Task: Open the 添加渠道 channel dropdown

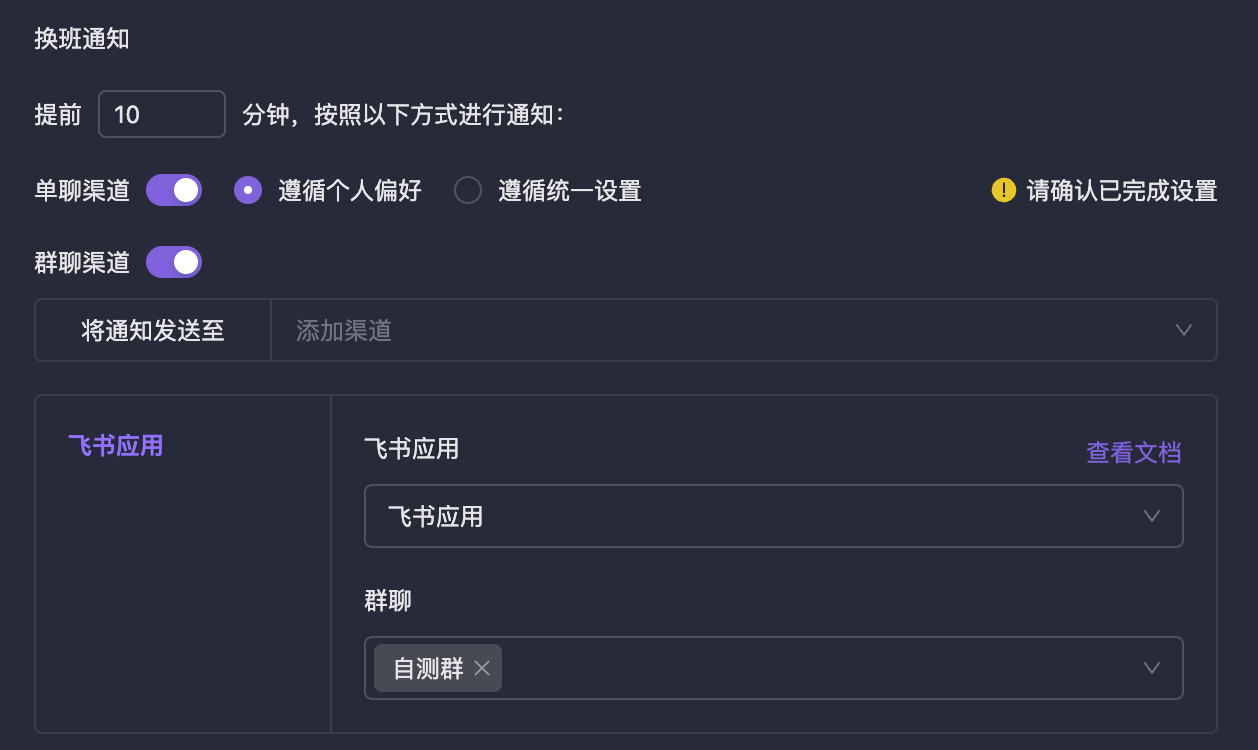Action: tap(700, 330)
